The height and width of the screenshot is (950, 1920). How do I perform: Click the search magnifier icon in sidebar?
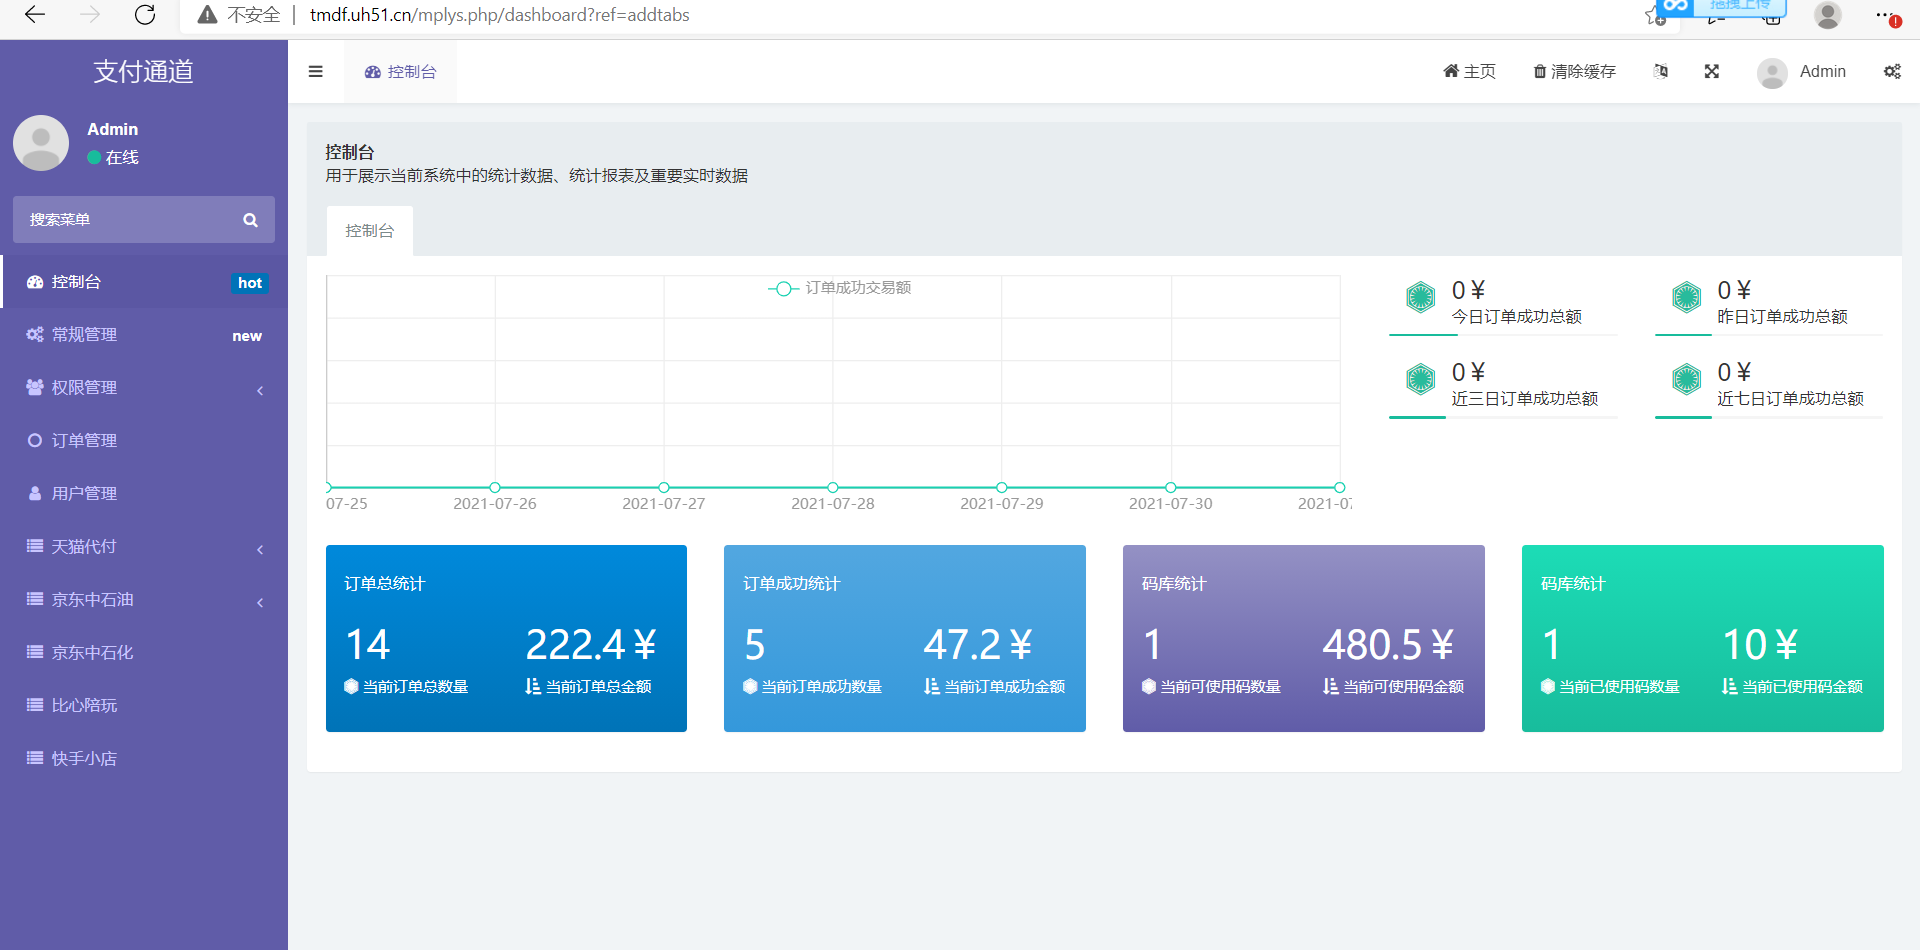coord(250,220)
